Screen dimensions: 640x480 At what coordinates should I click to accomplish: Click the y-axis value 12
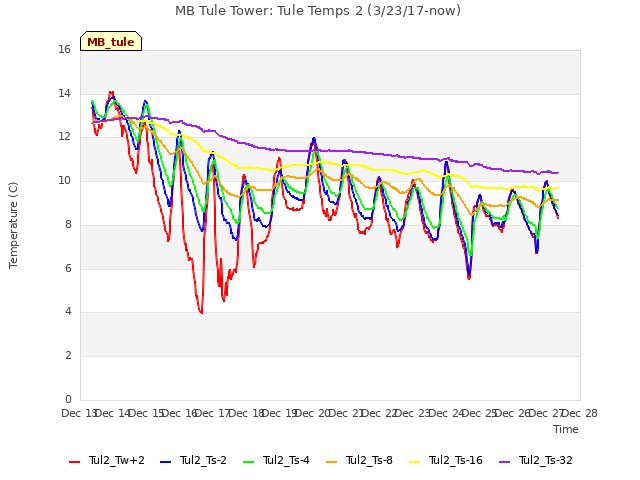pyautogui.click(x=64, y=137)
